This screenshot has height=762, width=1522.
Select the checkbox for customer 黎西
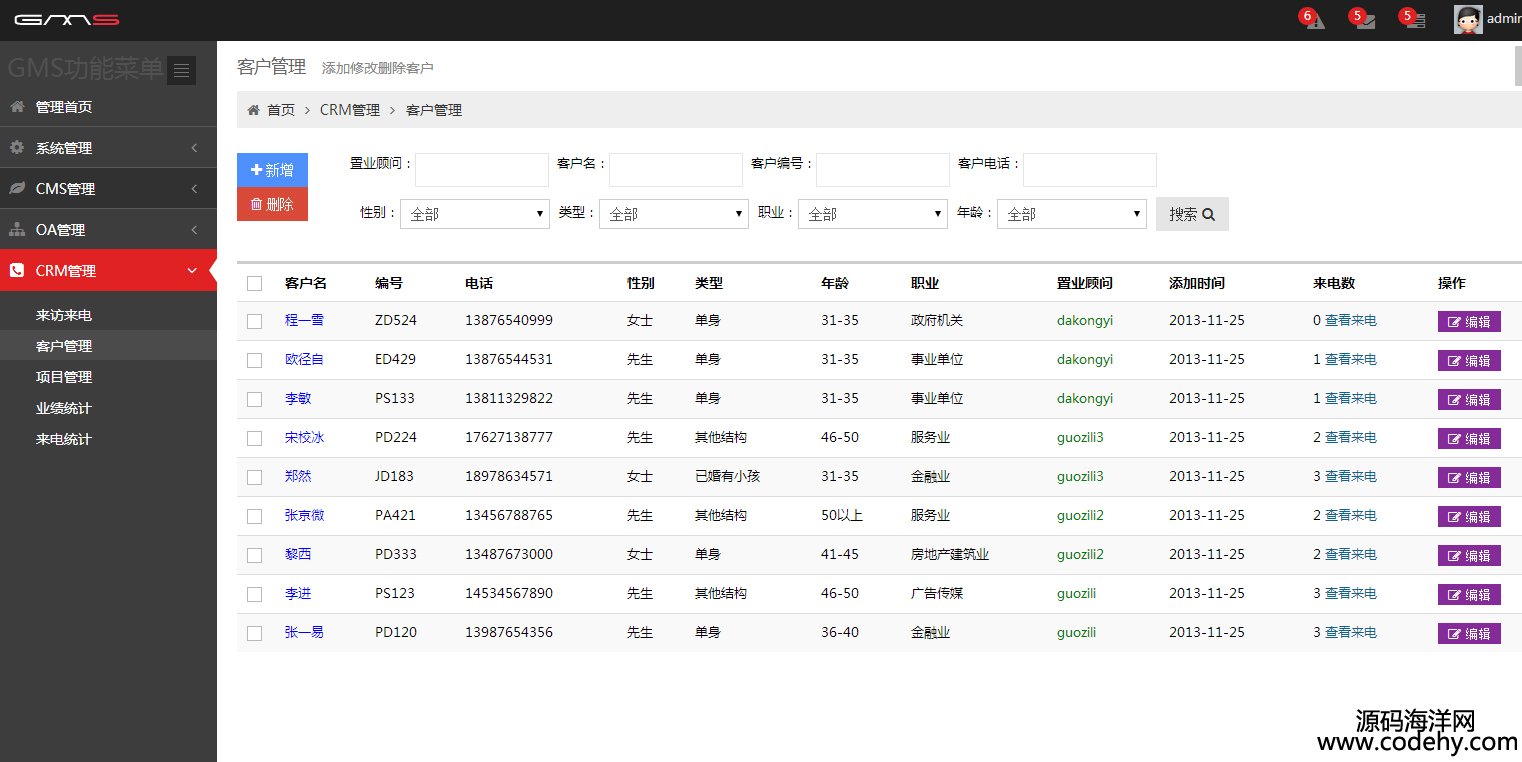(254, 555)
